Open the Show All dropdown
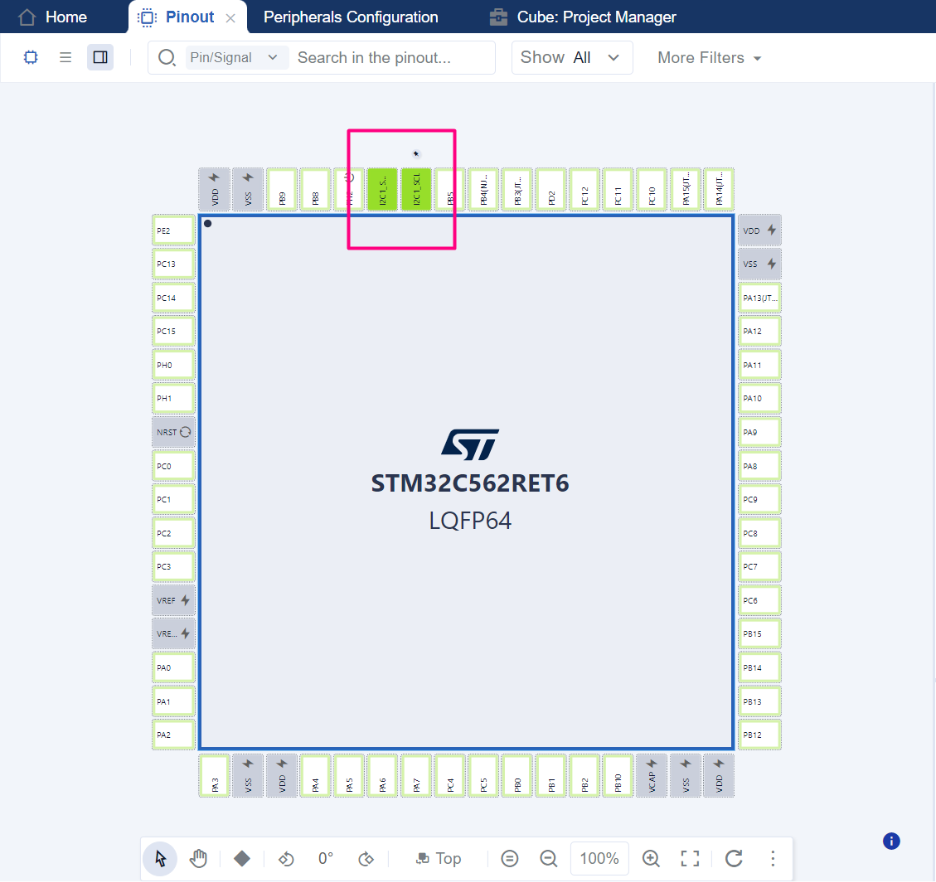Image resolution: width=936 pixels, height=882 pixels. [x=571, y=58]
